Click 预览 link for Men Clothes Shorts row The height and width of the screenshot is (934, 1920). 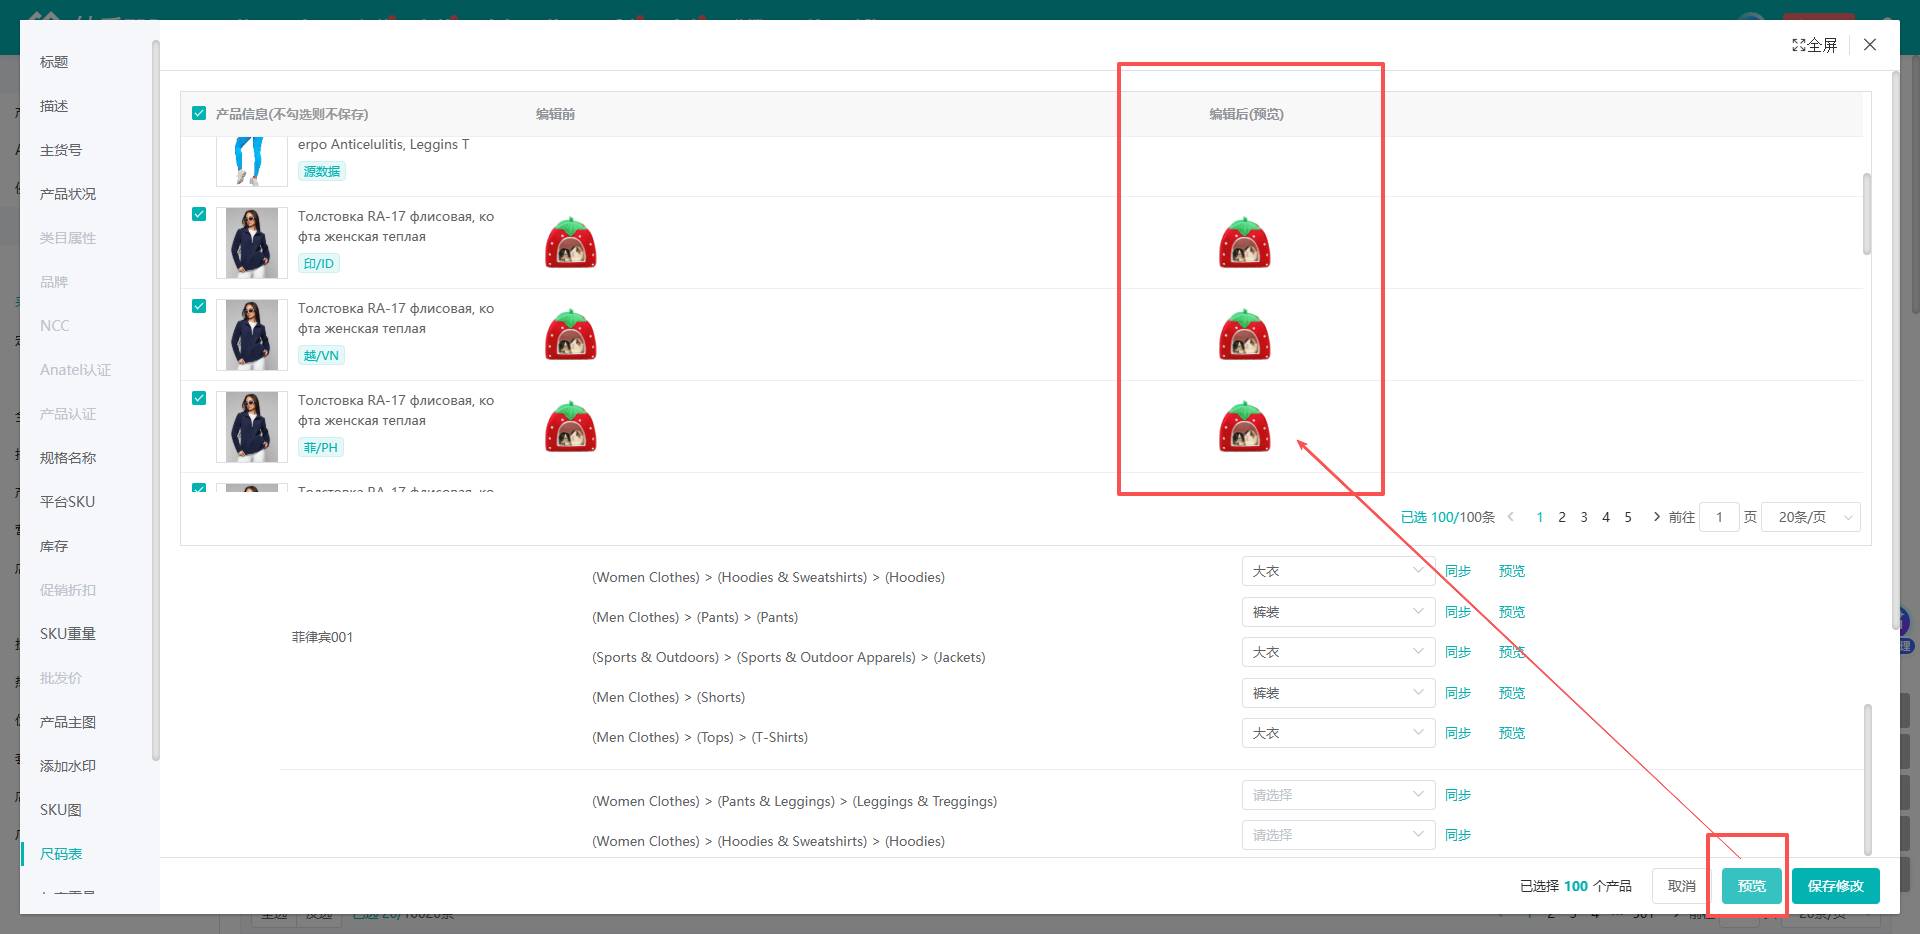click(1512, 693)
